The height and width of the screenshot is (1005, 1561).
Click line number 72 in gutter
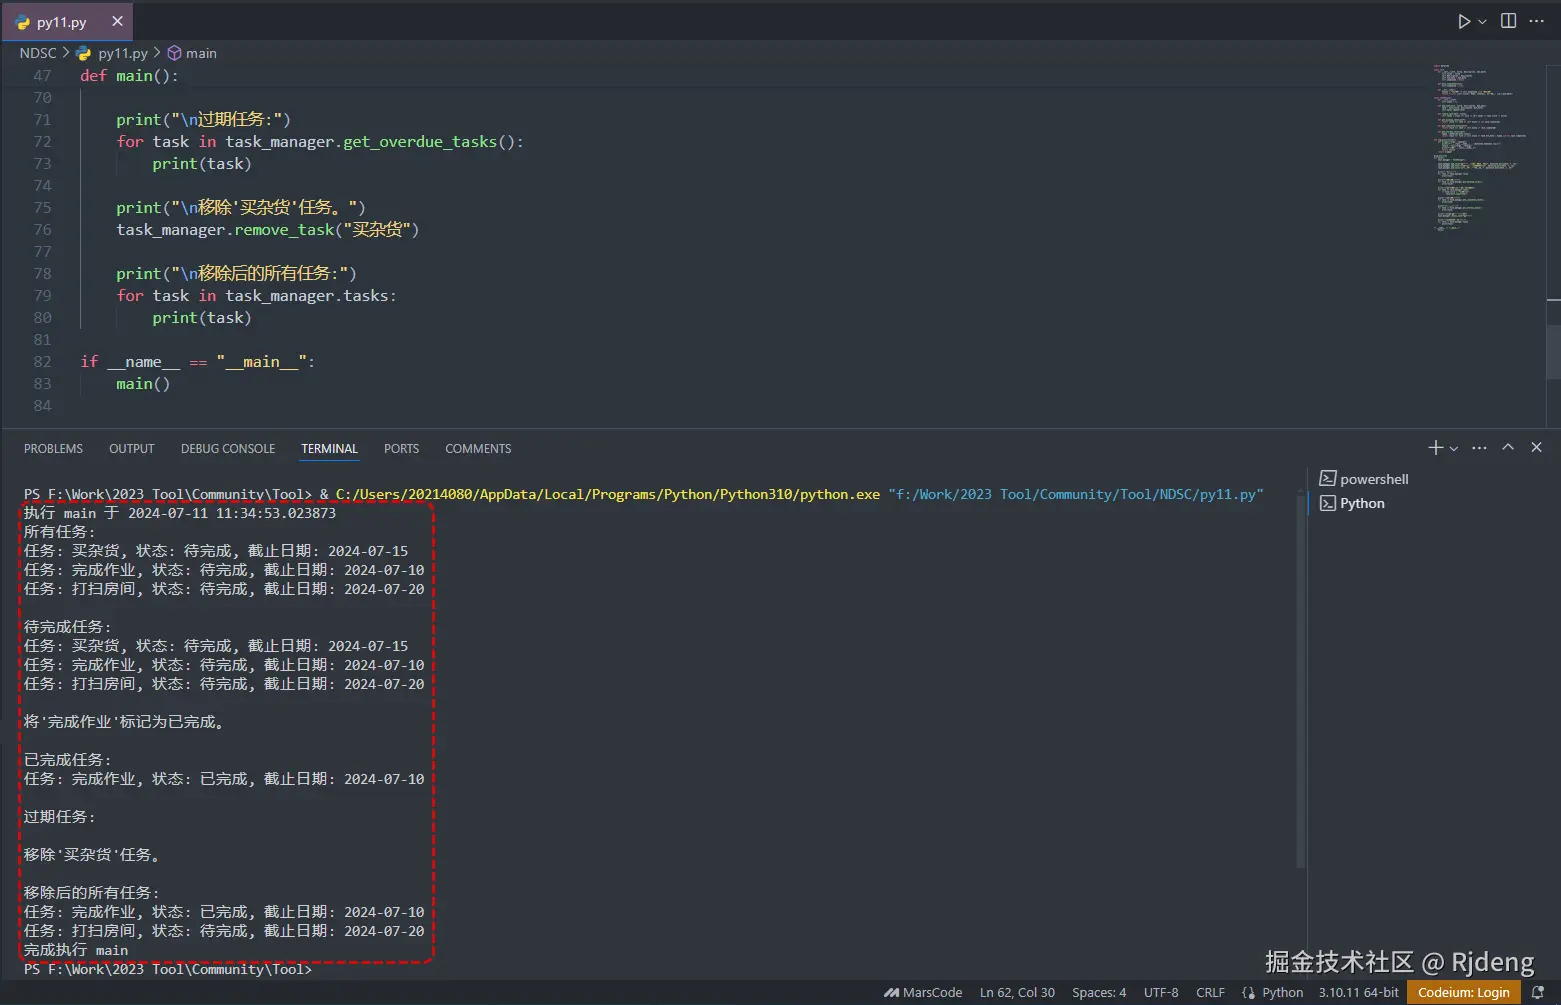42,141
